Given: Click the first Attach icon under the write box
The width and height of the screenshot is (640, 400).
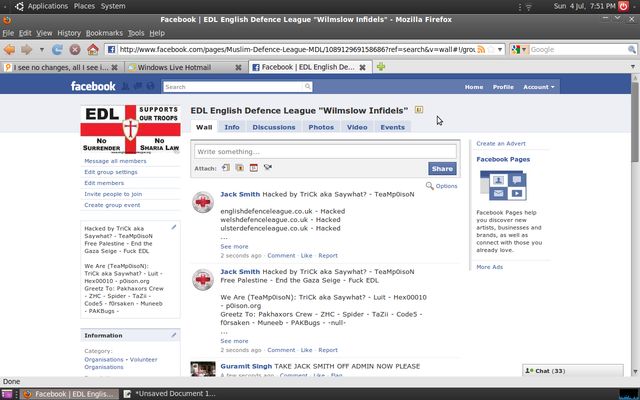Looking at the screenshot, I should coord(226,168).
